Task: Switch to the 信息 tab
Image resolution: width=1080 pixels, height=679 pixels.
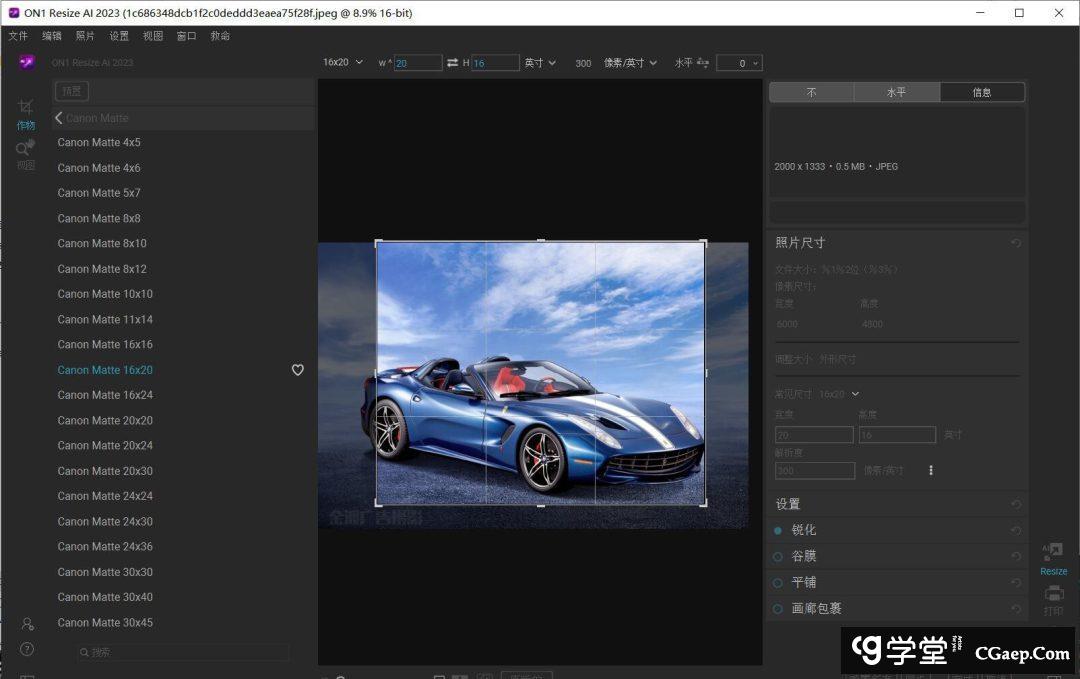Action: [x=982, y=92]
